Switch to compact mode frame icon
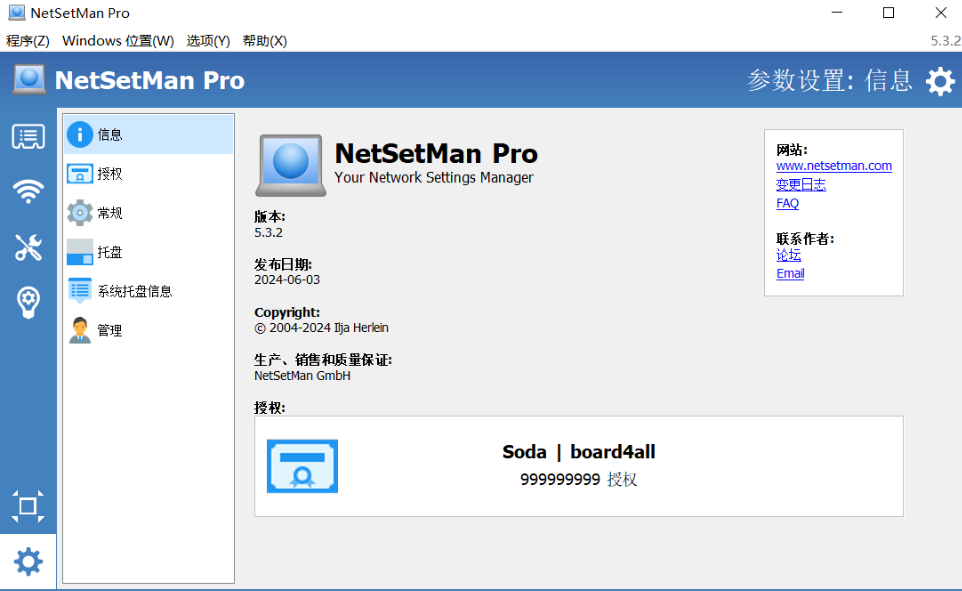The image size is (962, 591). click(x=28, y=506)
